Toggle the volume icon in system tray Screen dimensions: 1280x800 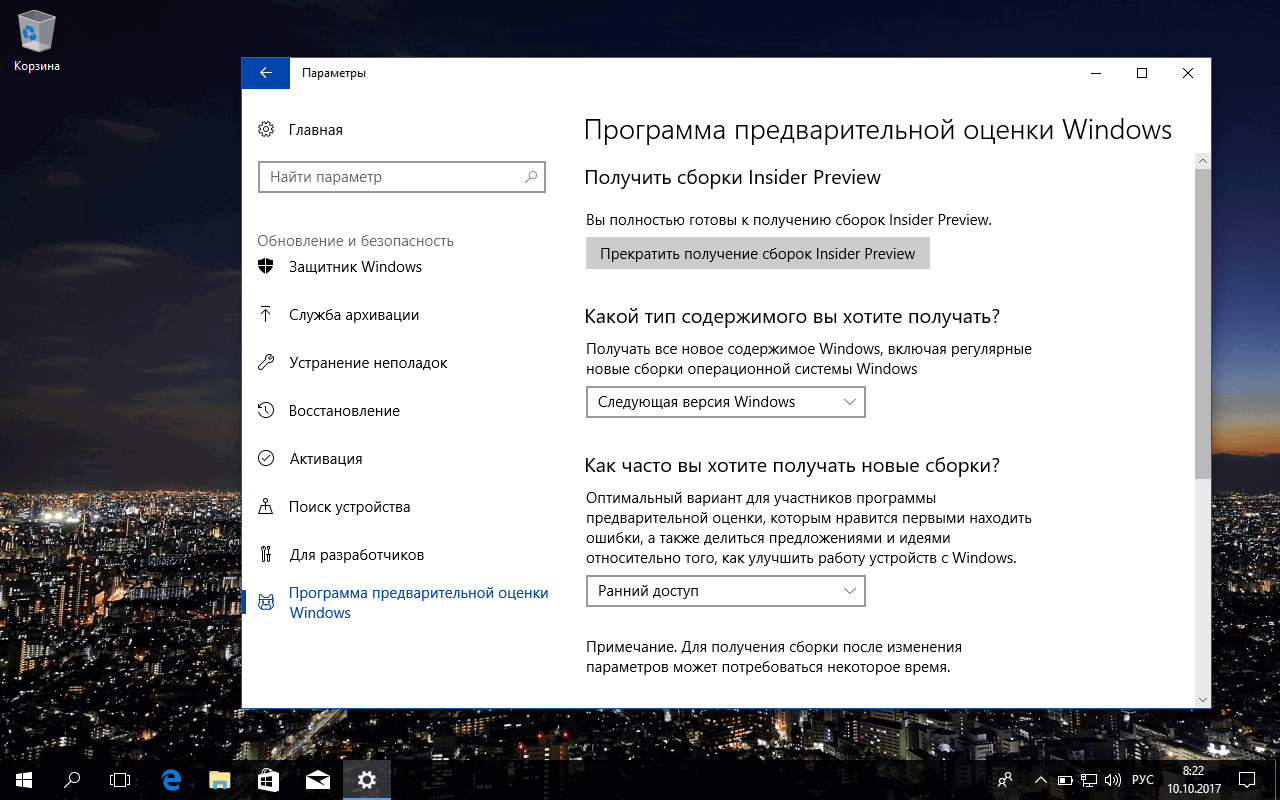[1111, 779]
